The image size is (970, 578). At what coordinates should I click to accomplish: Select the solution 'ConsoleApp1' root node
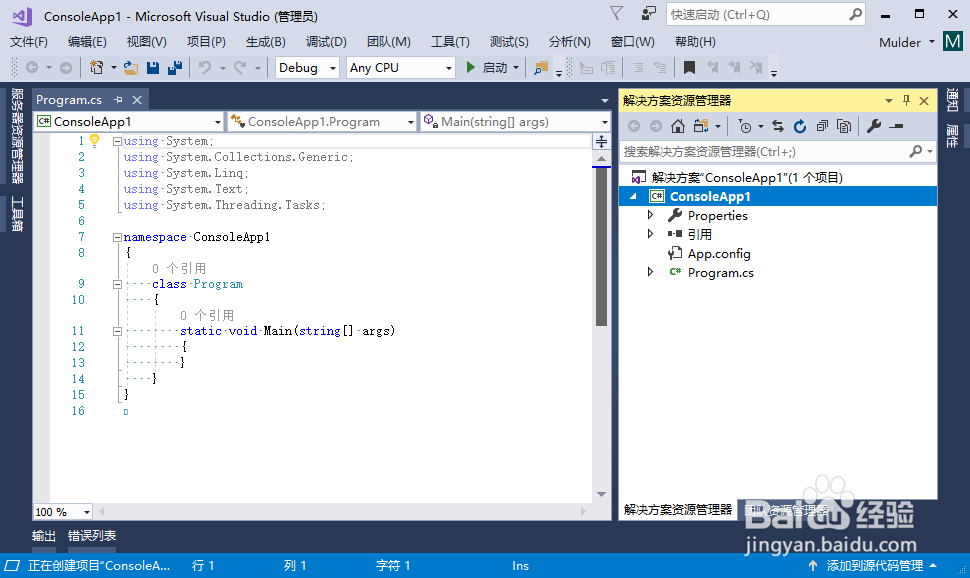coord(747,178)
